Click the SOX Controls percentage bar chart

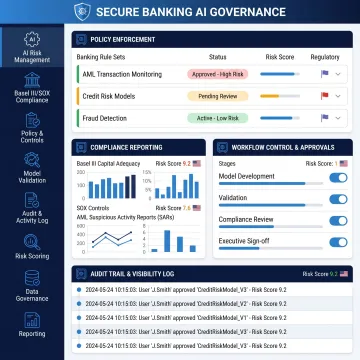(171, 185)
